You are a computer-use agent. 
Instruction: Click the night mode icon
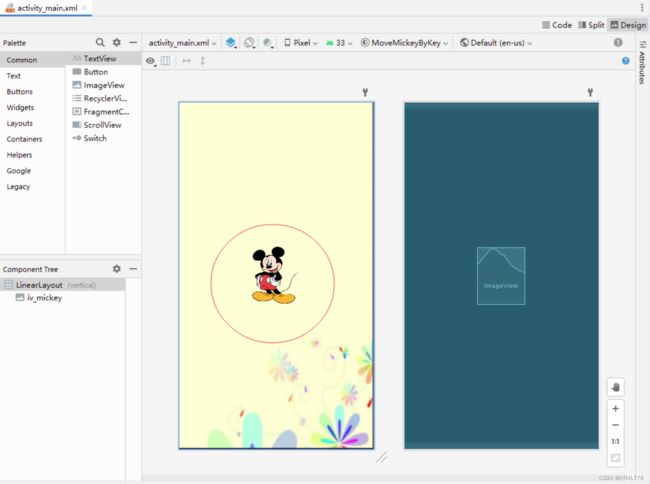coord(268,43)
